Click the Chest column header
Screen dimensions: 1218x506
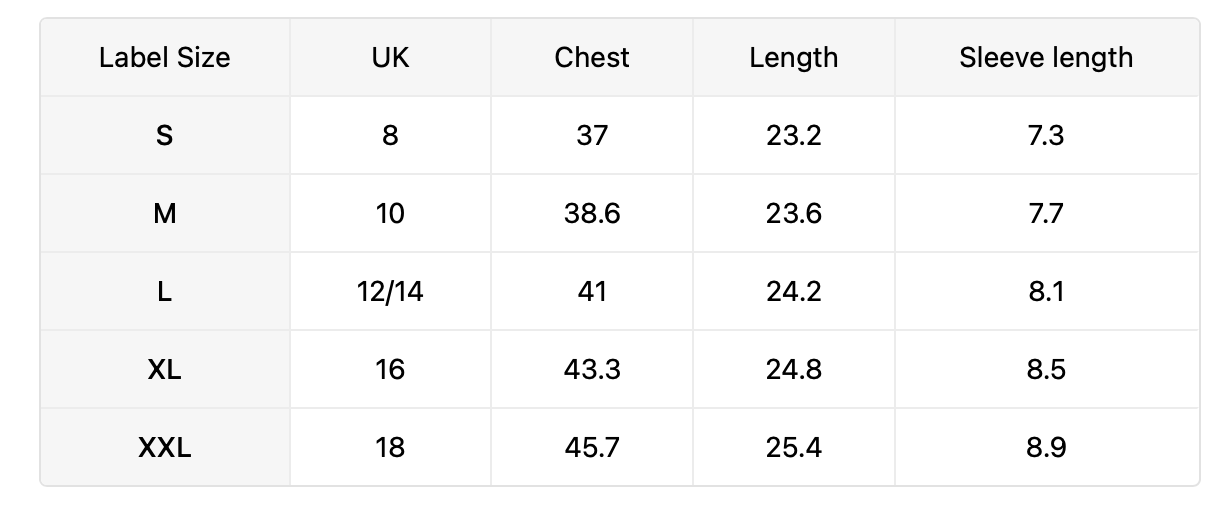[592, 57]
